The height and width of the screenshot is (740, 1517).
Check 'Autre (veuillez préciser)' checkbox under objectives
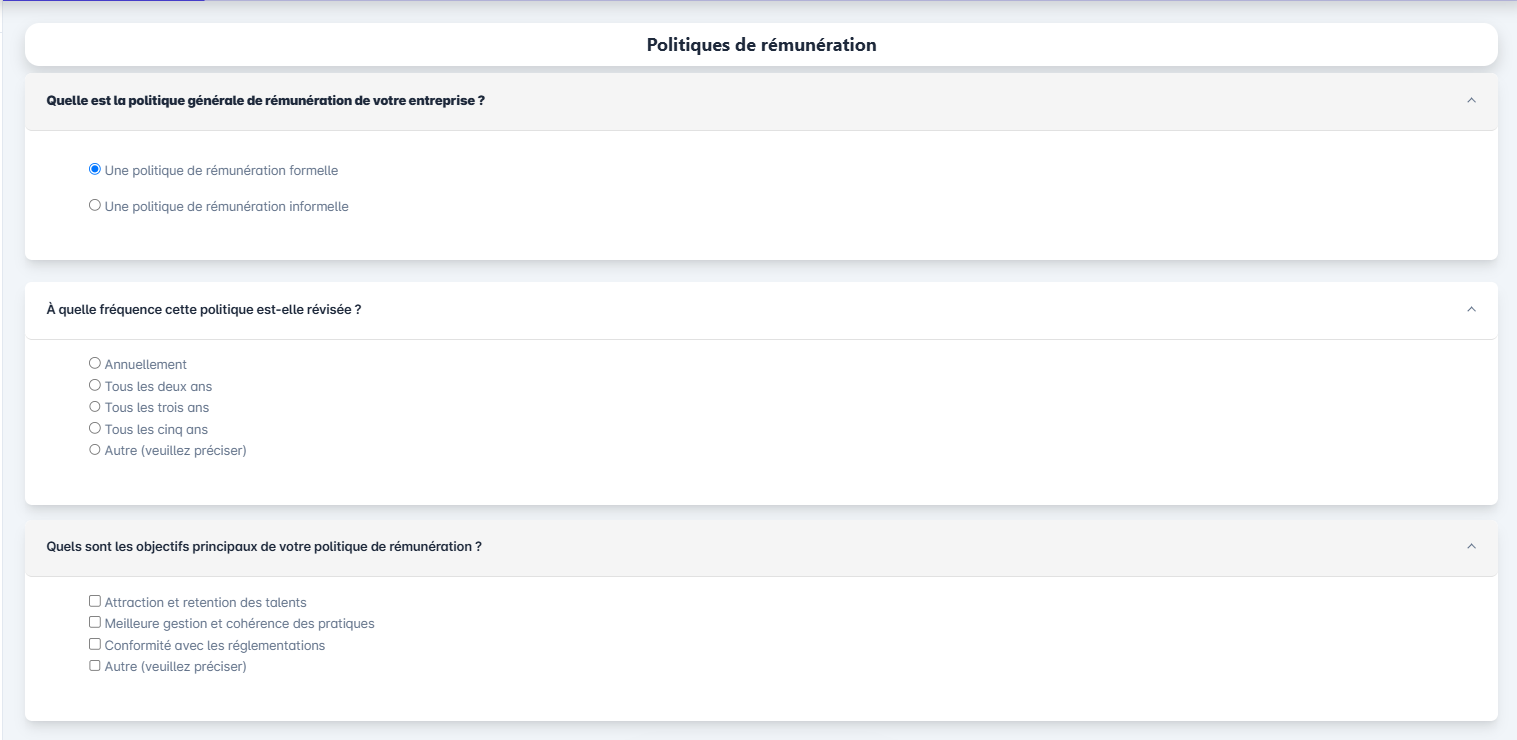[x=95, y=665]
